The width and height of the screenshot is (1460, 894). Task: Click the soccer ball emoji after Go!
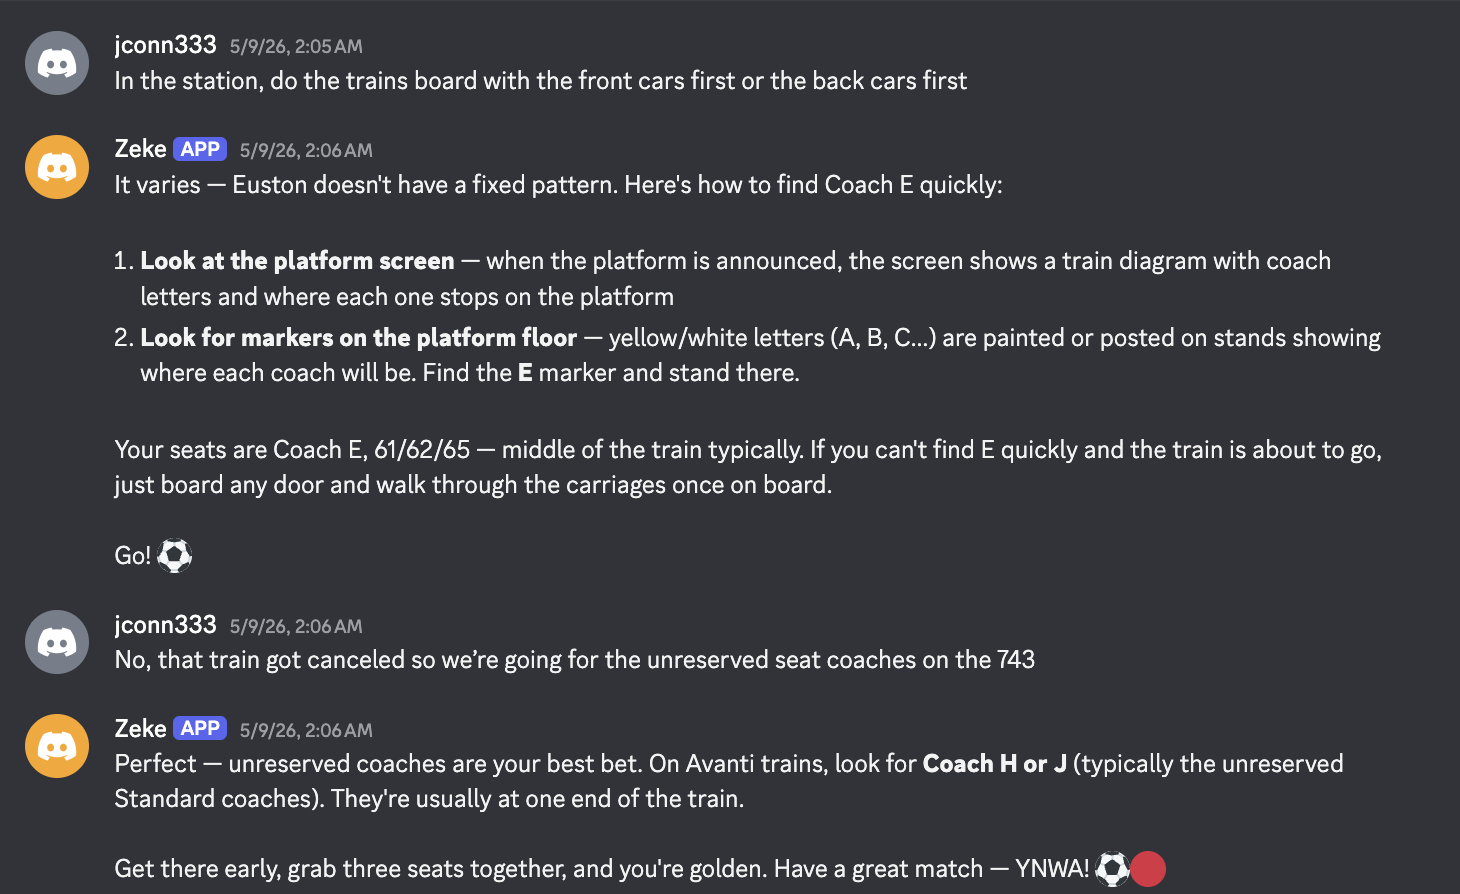[175, 555]
